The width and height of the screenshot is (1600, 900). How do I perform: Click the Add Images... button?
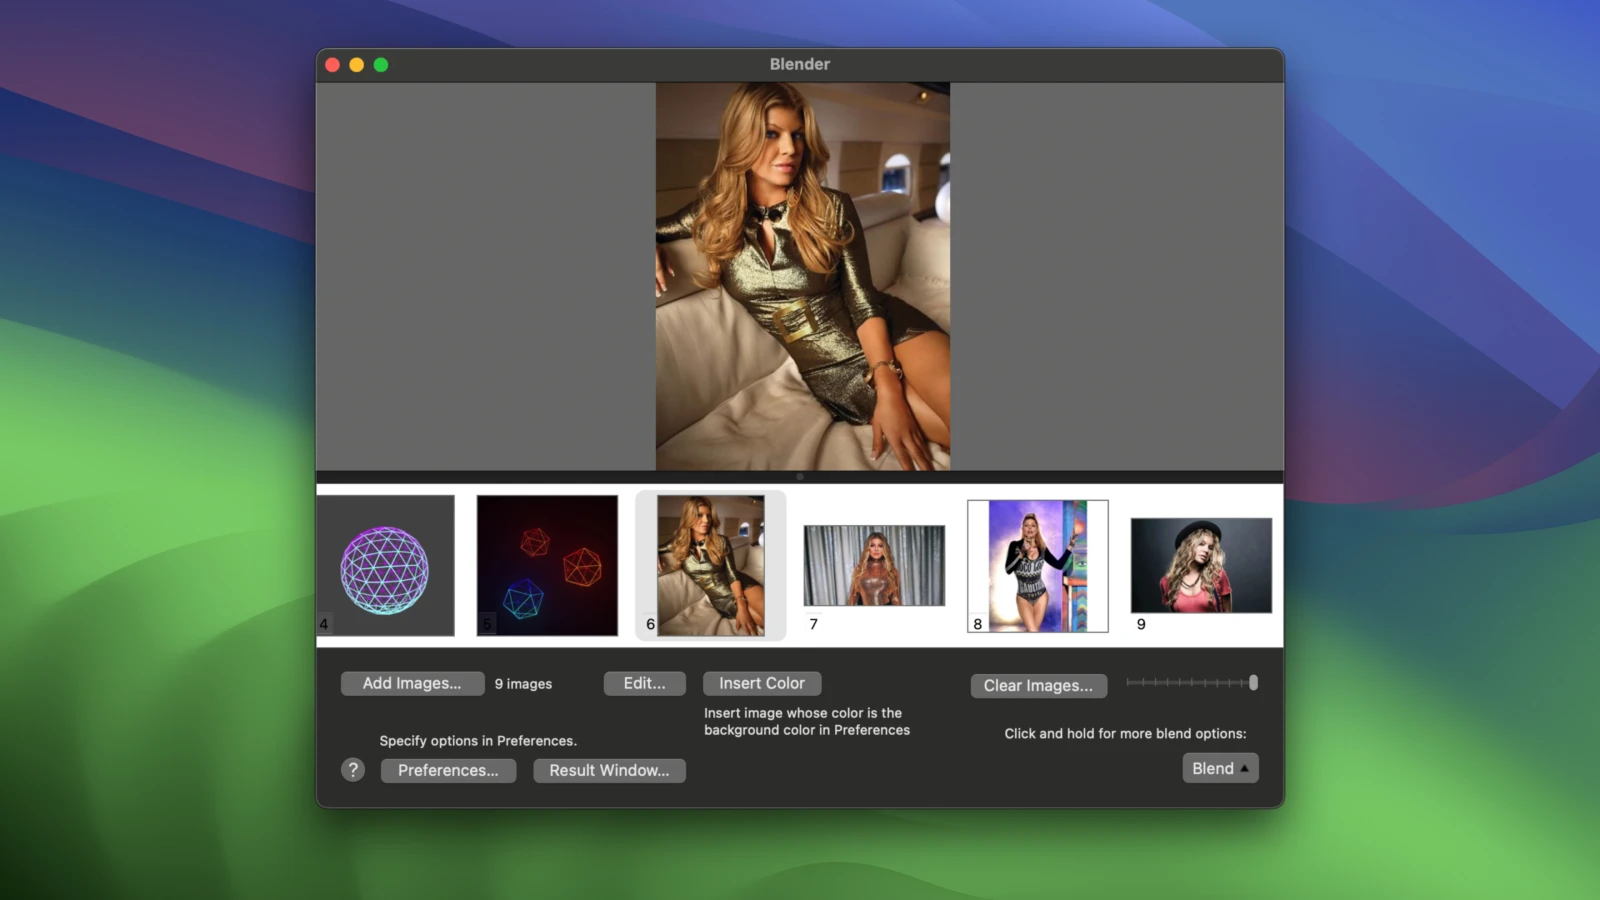tap(412, 684)
